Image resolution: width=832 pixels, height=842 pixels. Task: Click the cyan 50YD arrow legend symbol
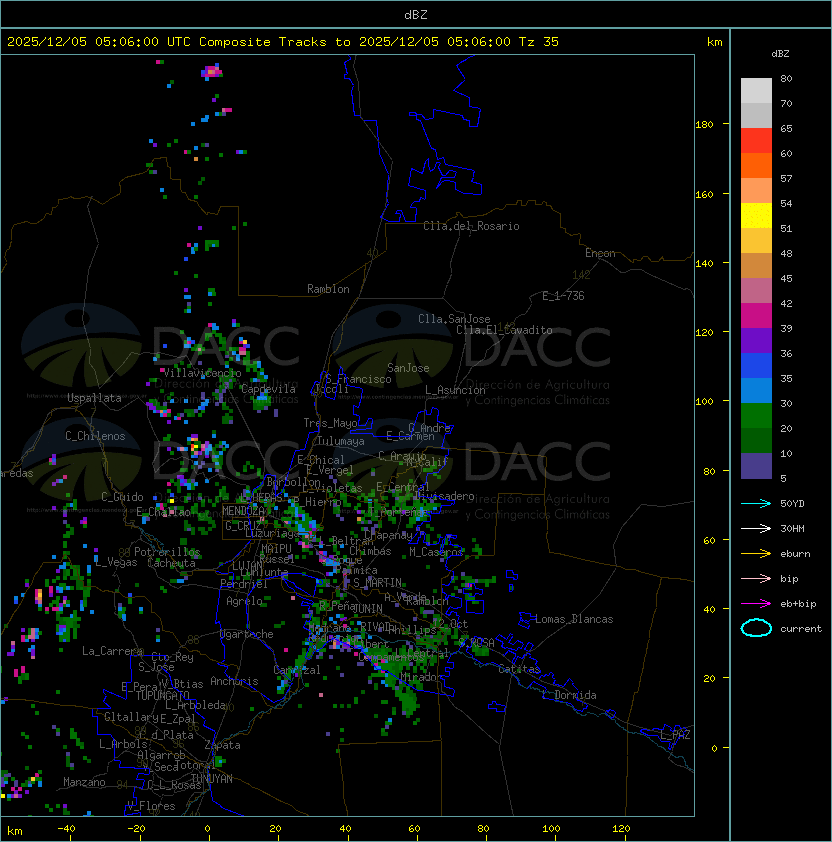(756, 503)
